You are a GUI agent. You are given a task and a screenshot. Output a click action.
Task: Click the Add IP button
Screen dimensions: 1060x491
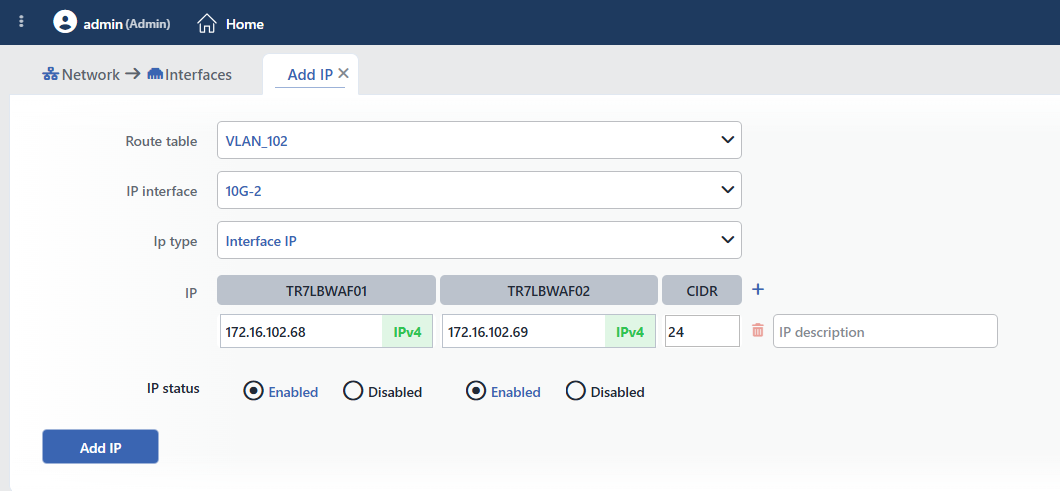(100, 446)
